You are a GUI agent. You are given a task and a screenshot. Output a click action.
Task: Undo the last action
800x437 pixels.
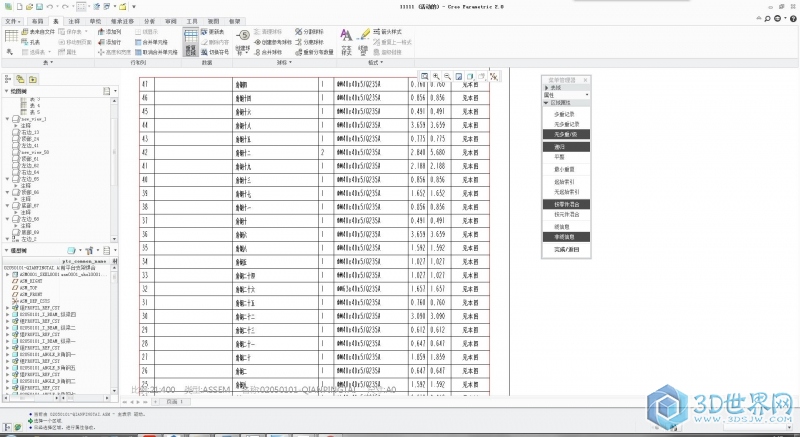click(49, 7)
